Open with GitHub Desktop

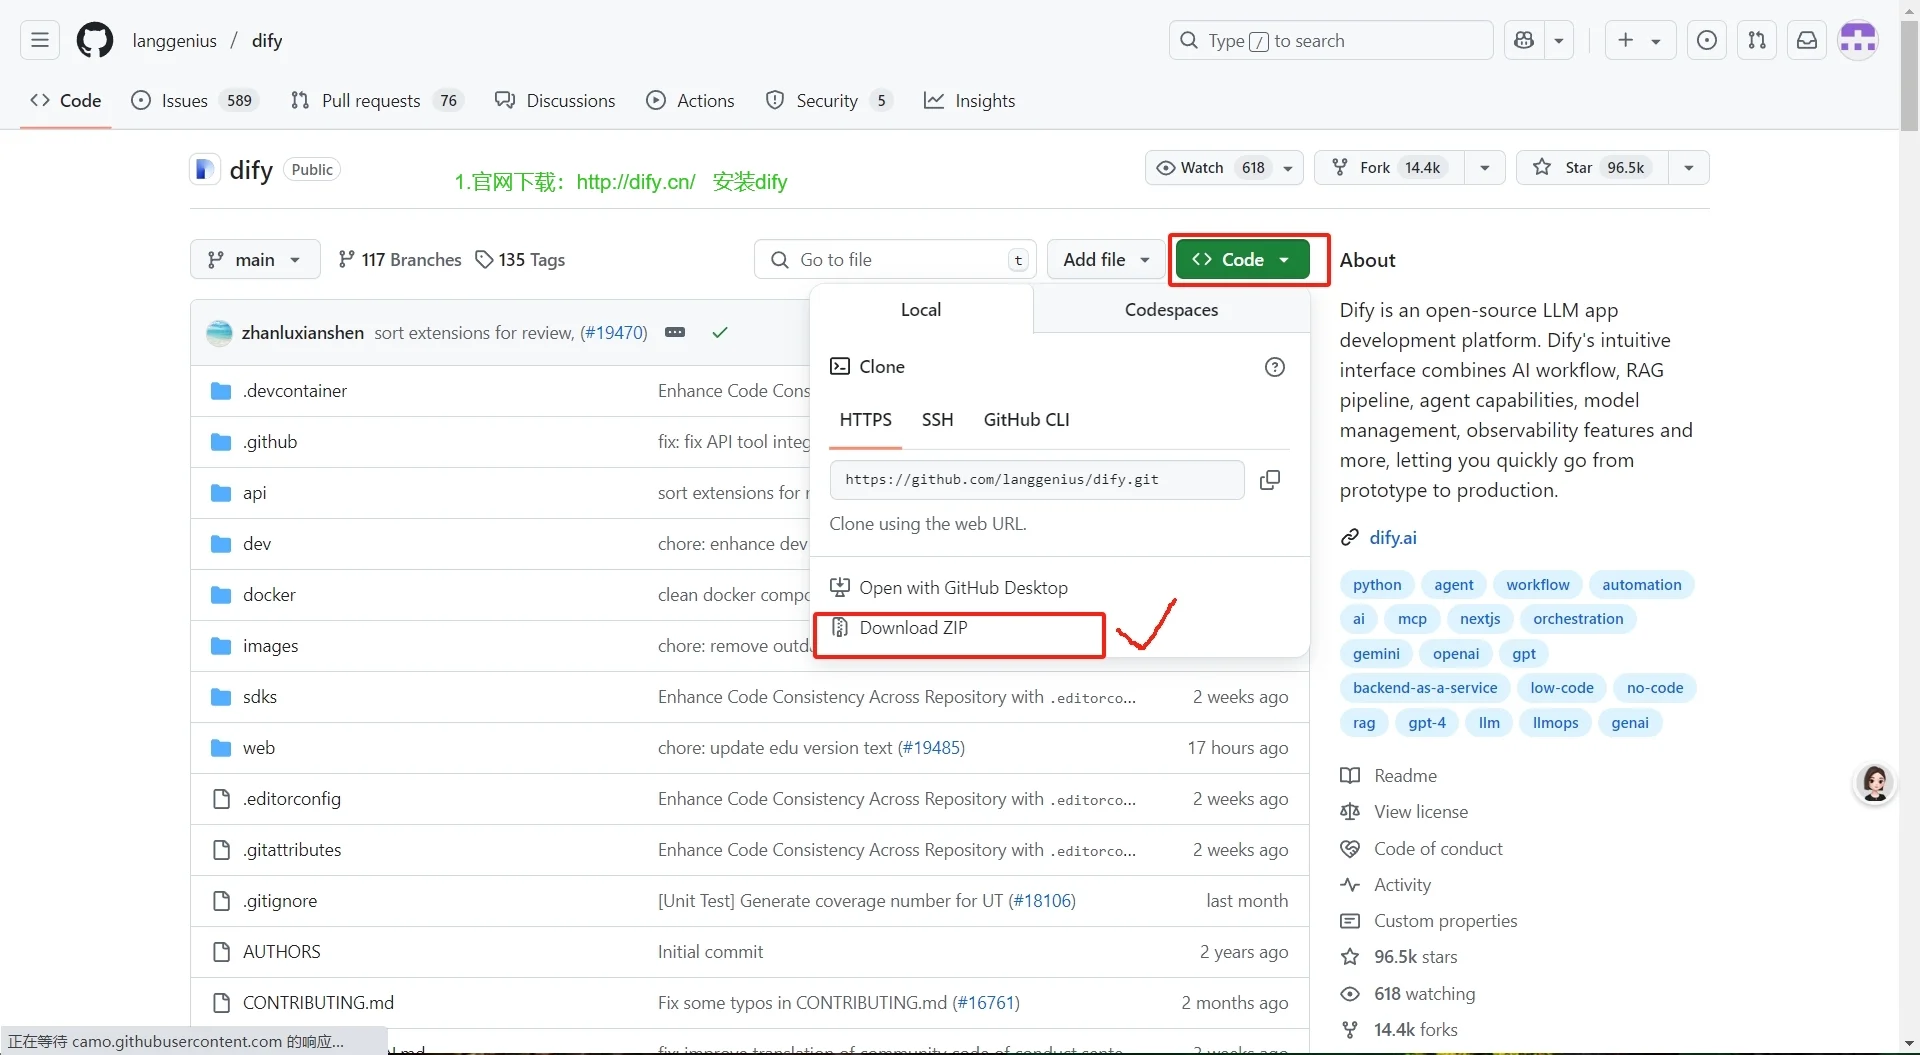950,587
